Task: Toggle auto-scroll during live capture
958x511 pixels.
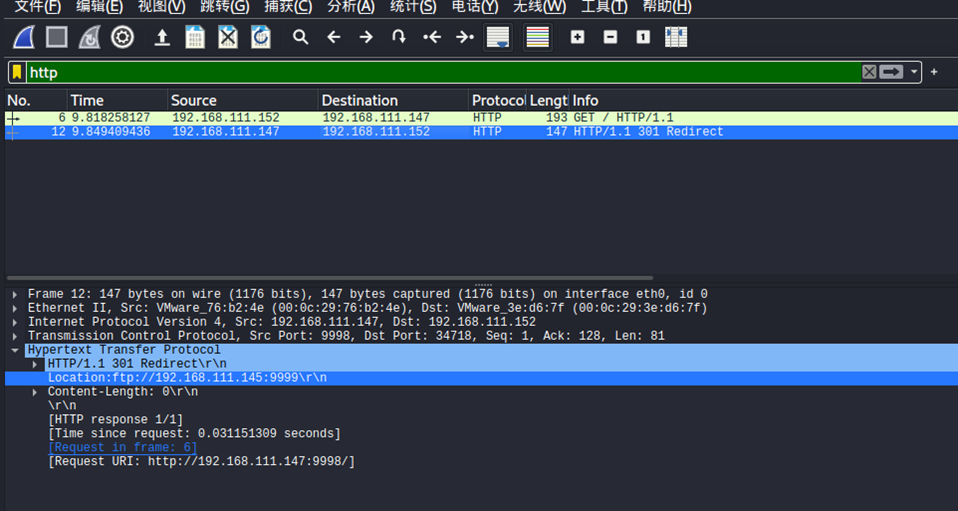Action: (x=498, y=37)
